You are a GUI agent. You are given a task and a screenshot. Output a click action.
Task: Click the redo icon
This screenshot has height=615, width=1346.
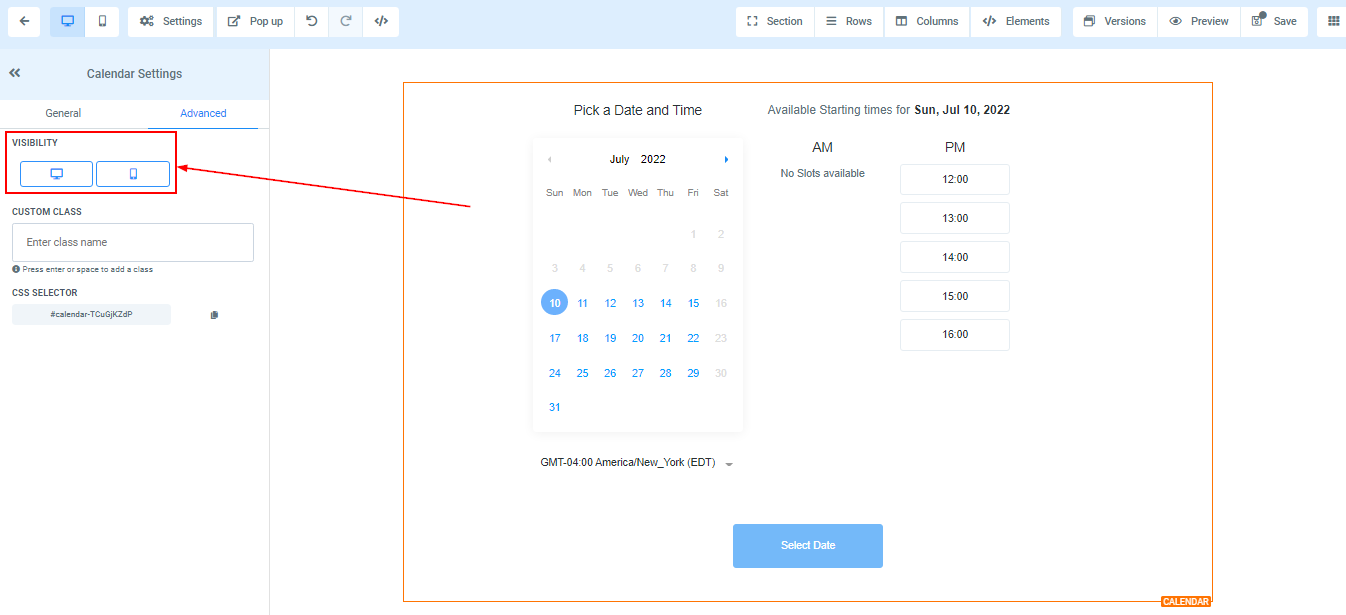coord(346,21)
